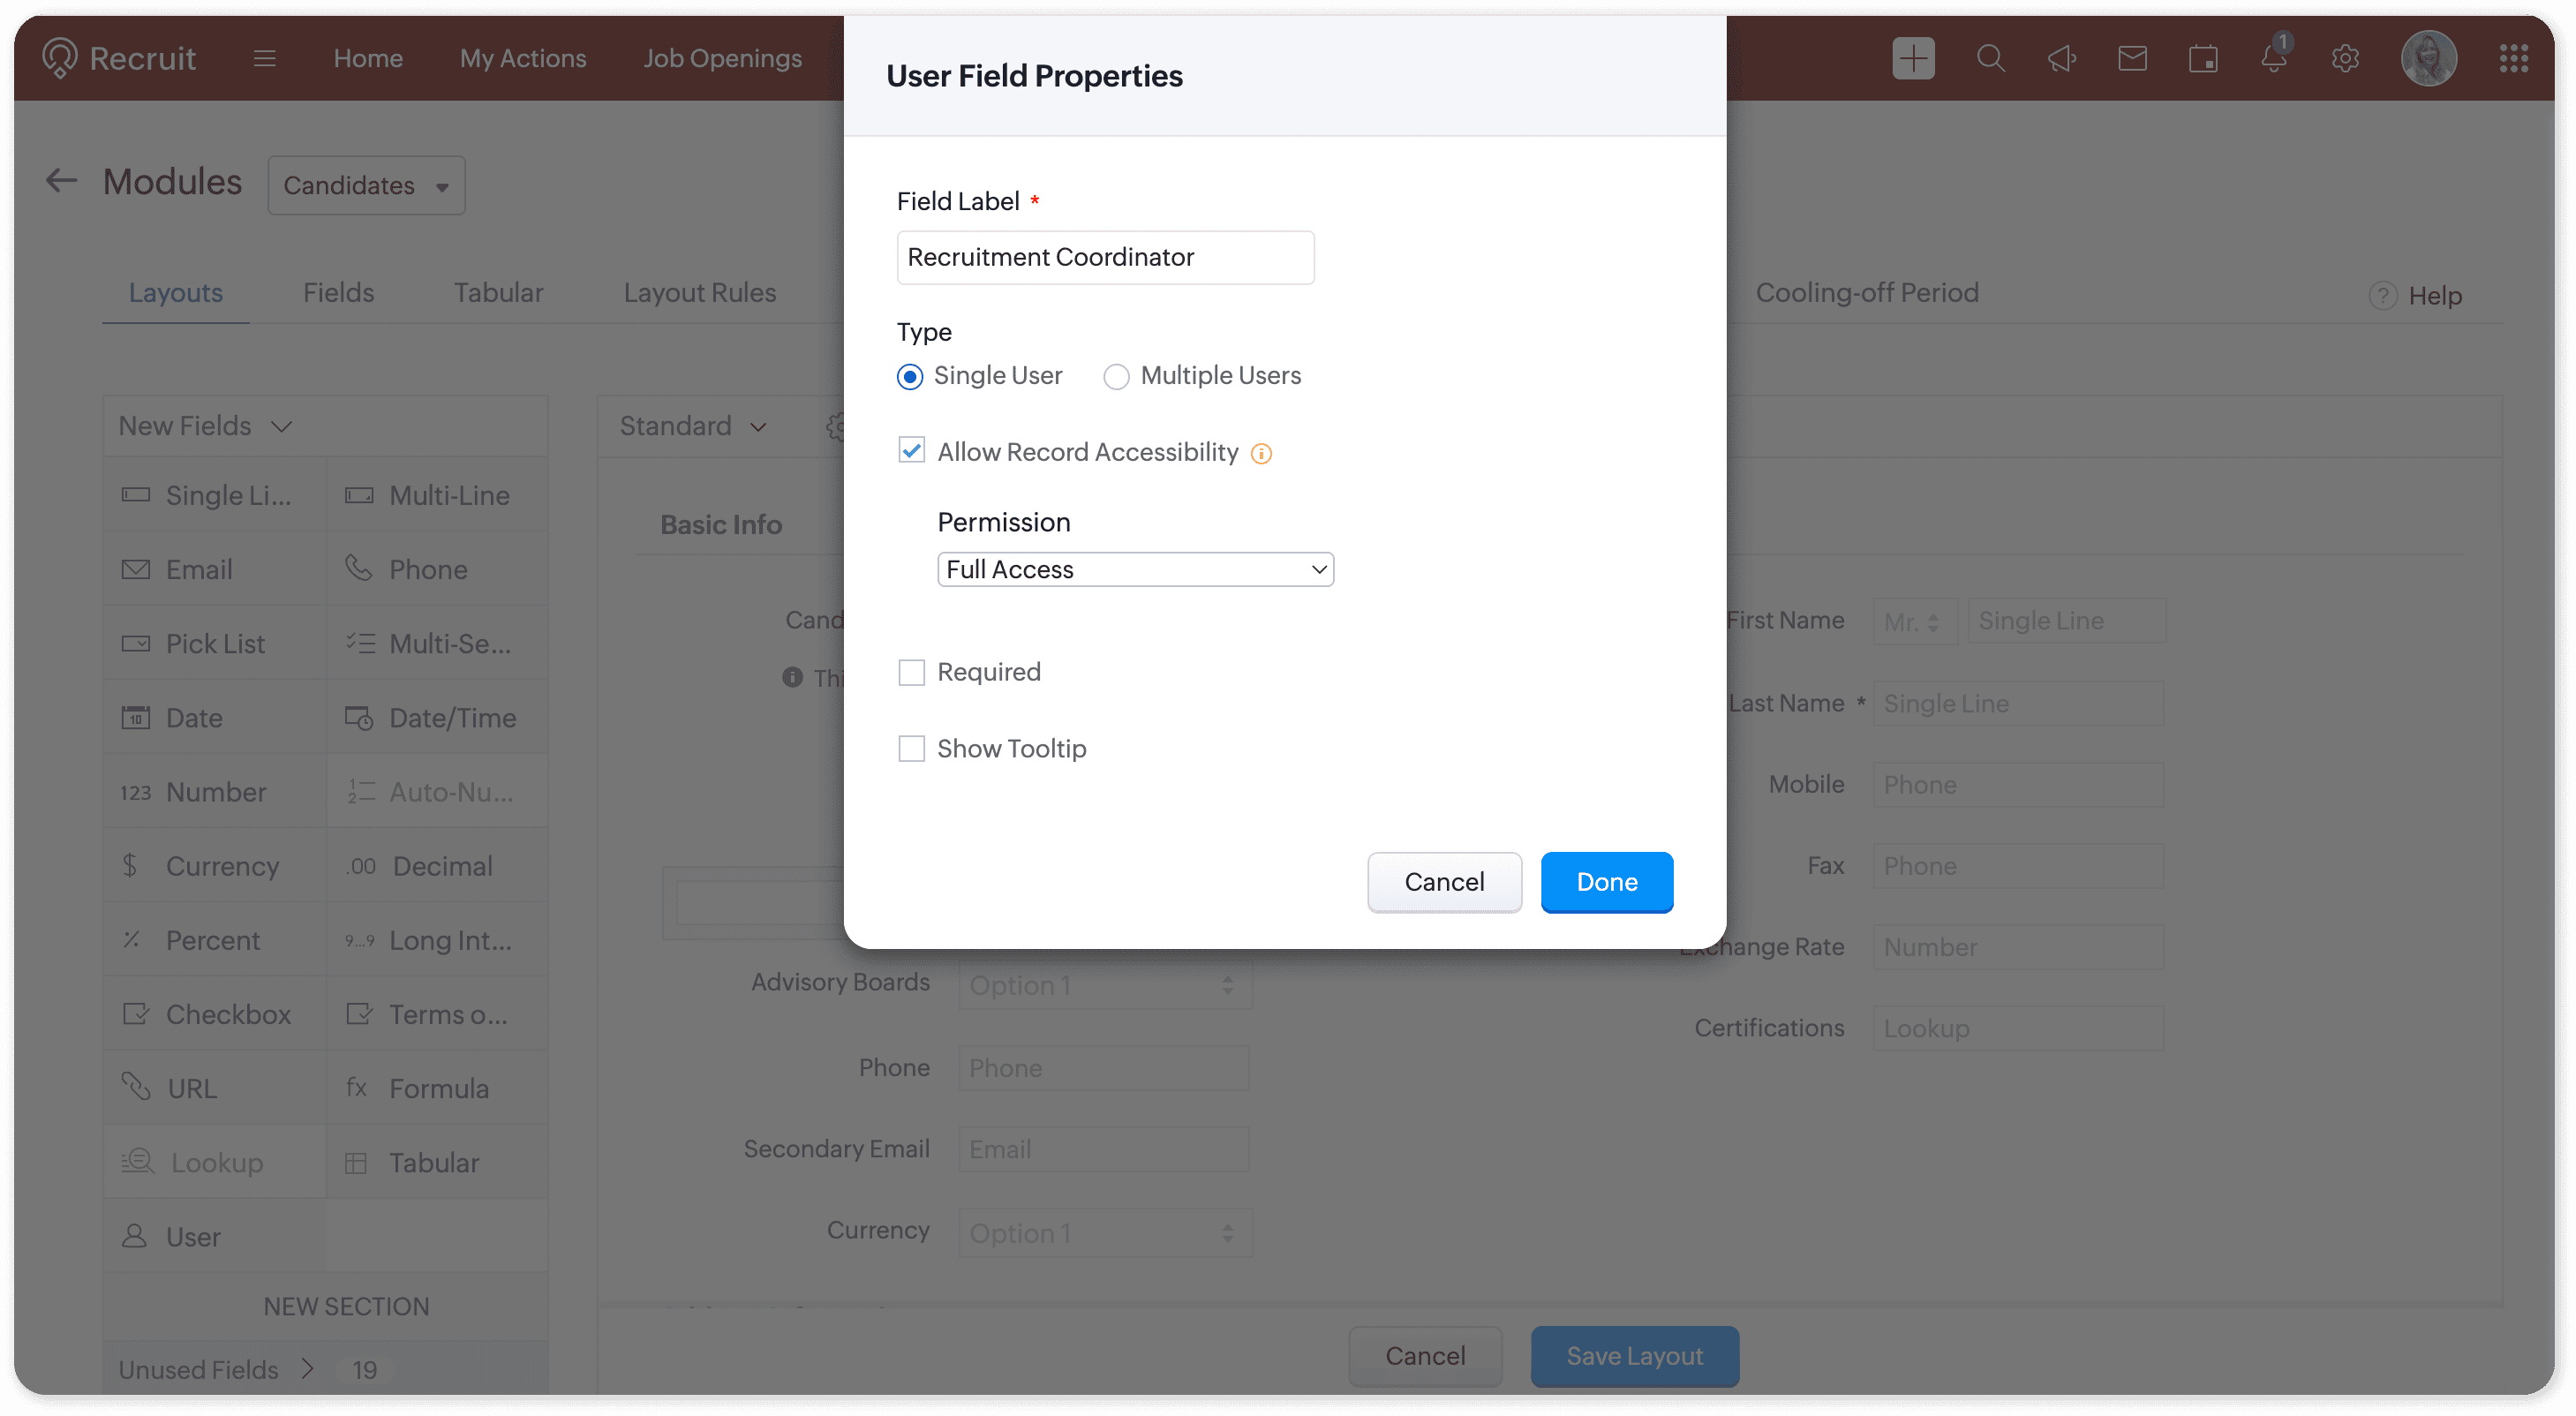Screen dimensions: 2576x1416
Task: Click the blue Done button
Action: [1606, 882]
